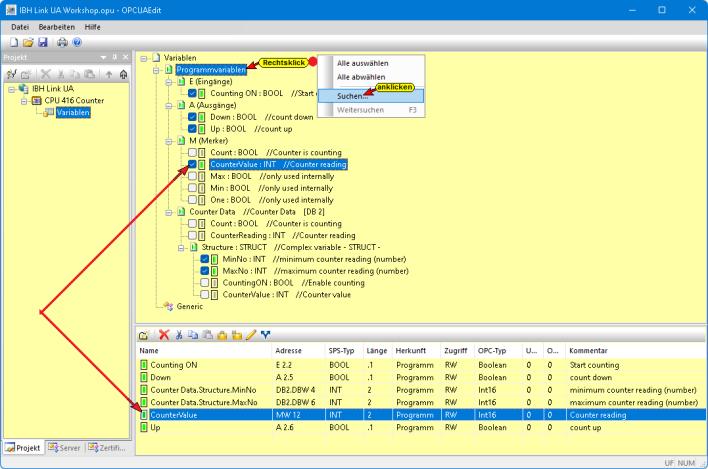The image size is (708, 469).
Task: Choose Alle auswählen in the context menu
Action: click(371, 63)
